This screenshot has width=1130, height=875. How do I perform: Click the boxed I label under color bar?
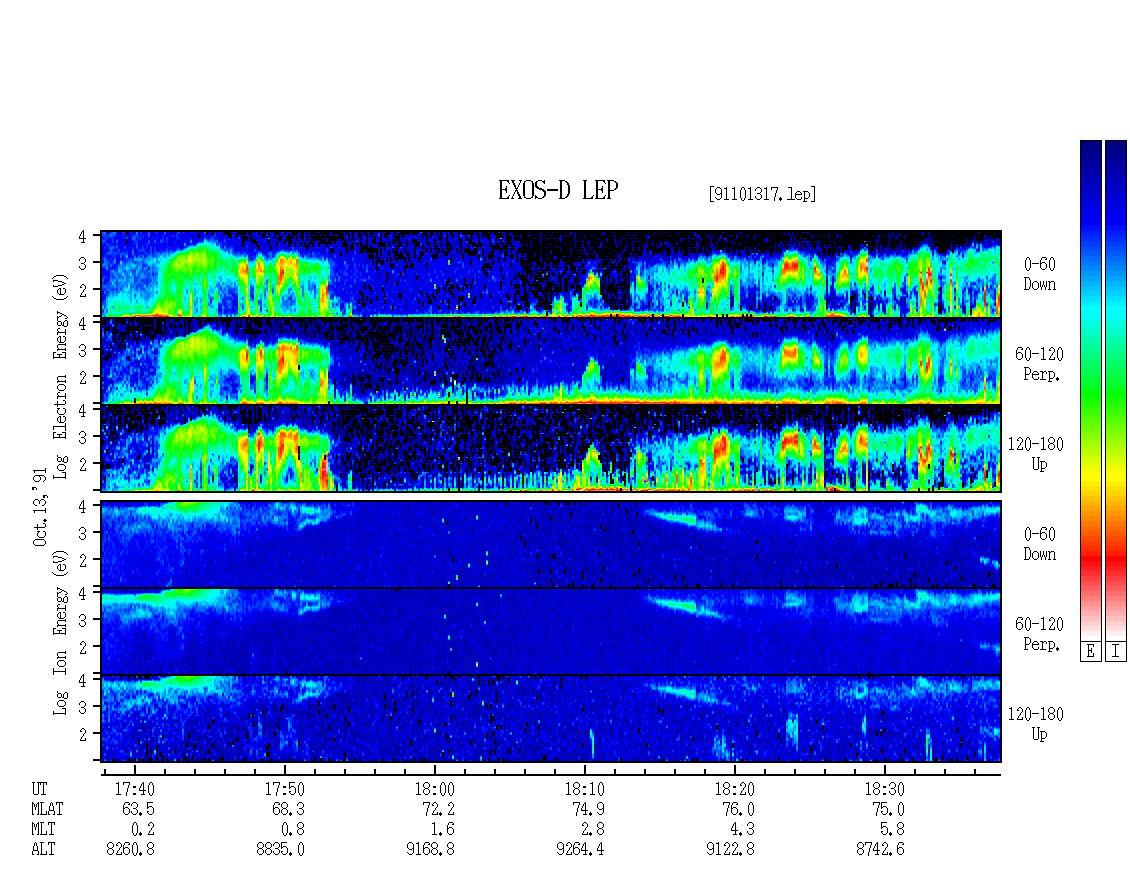(1116, 652)
